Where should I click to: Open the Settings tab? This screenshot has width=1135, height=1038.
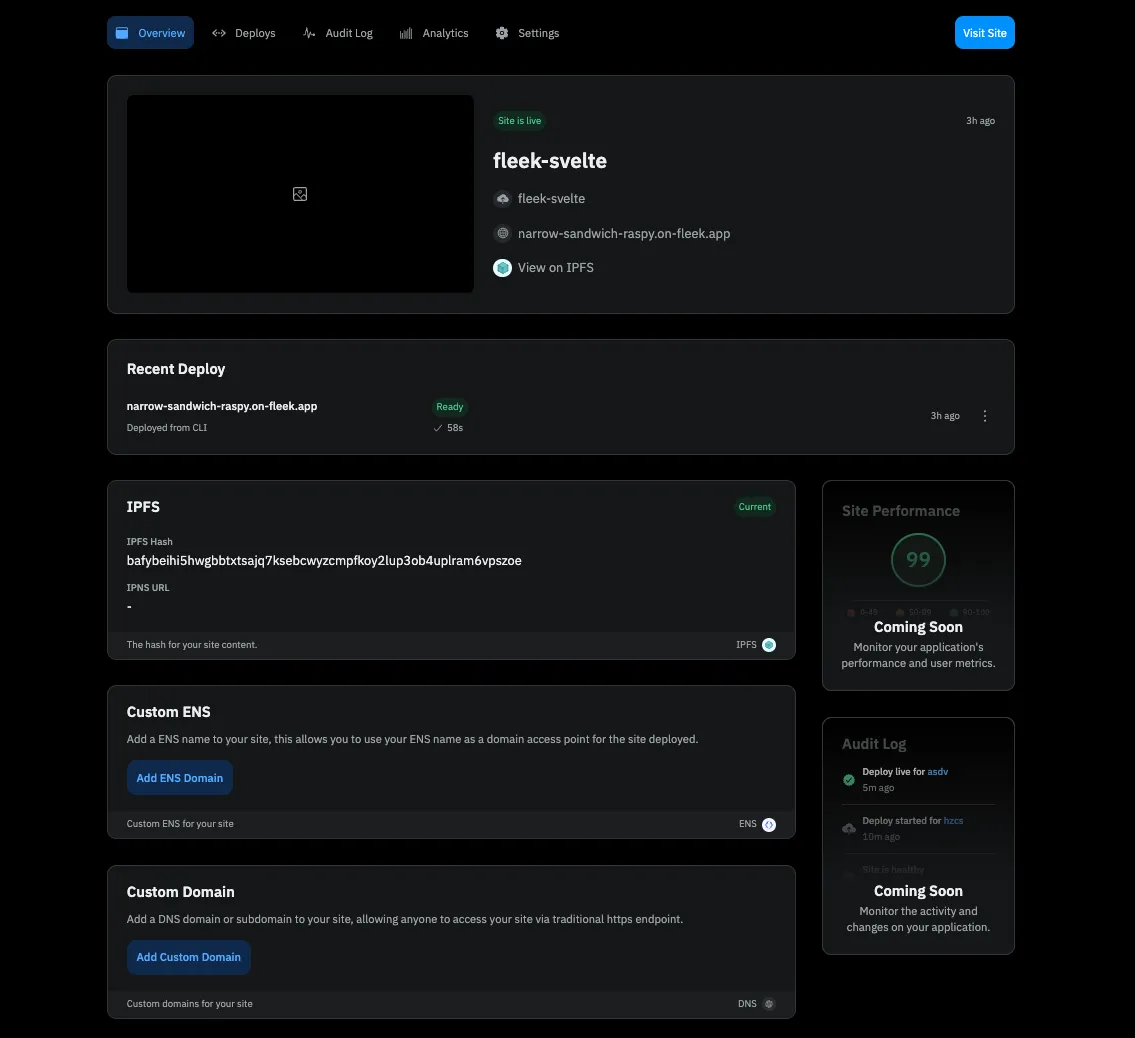tap(527, 33)
